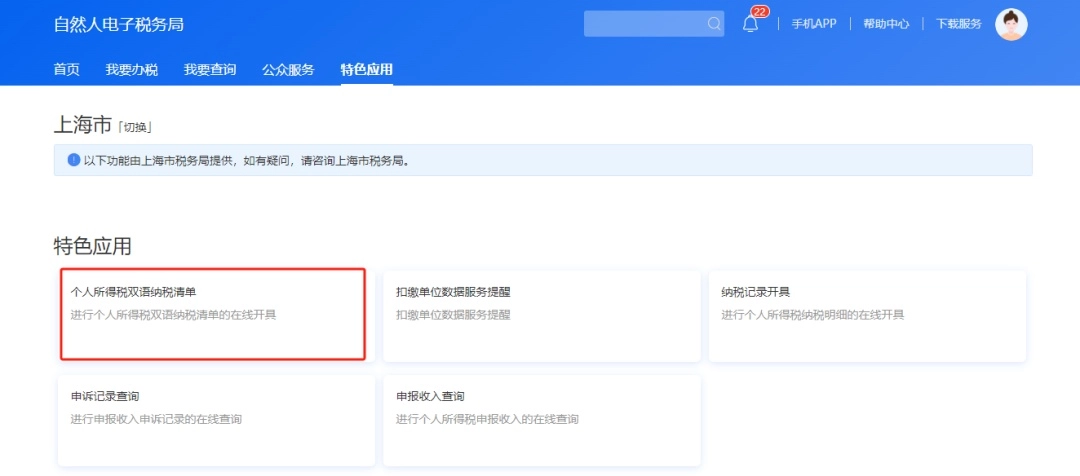The width and height of the screenshot is (1080, 476).
Task: Select the 特色应用 tab
Action: click(x=366, y=70)
